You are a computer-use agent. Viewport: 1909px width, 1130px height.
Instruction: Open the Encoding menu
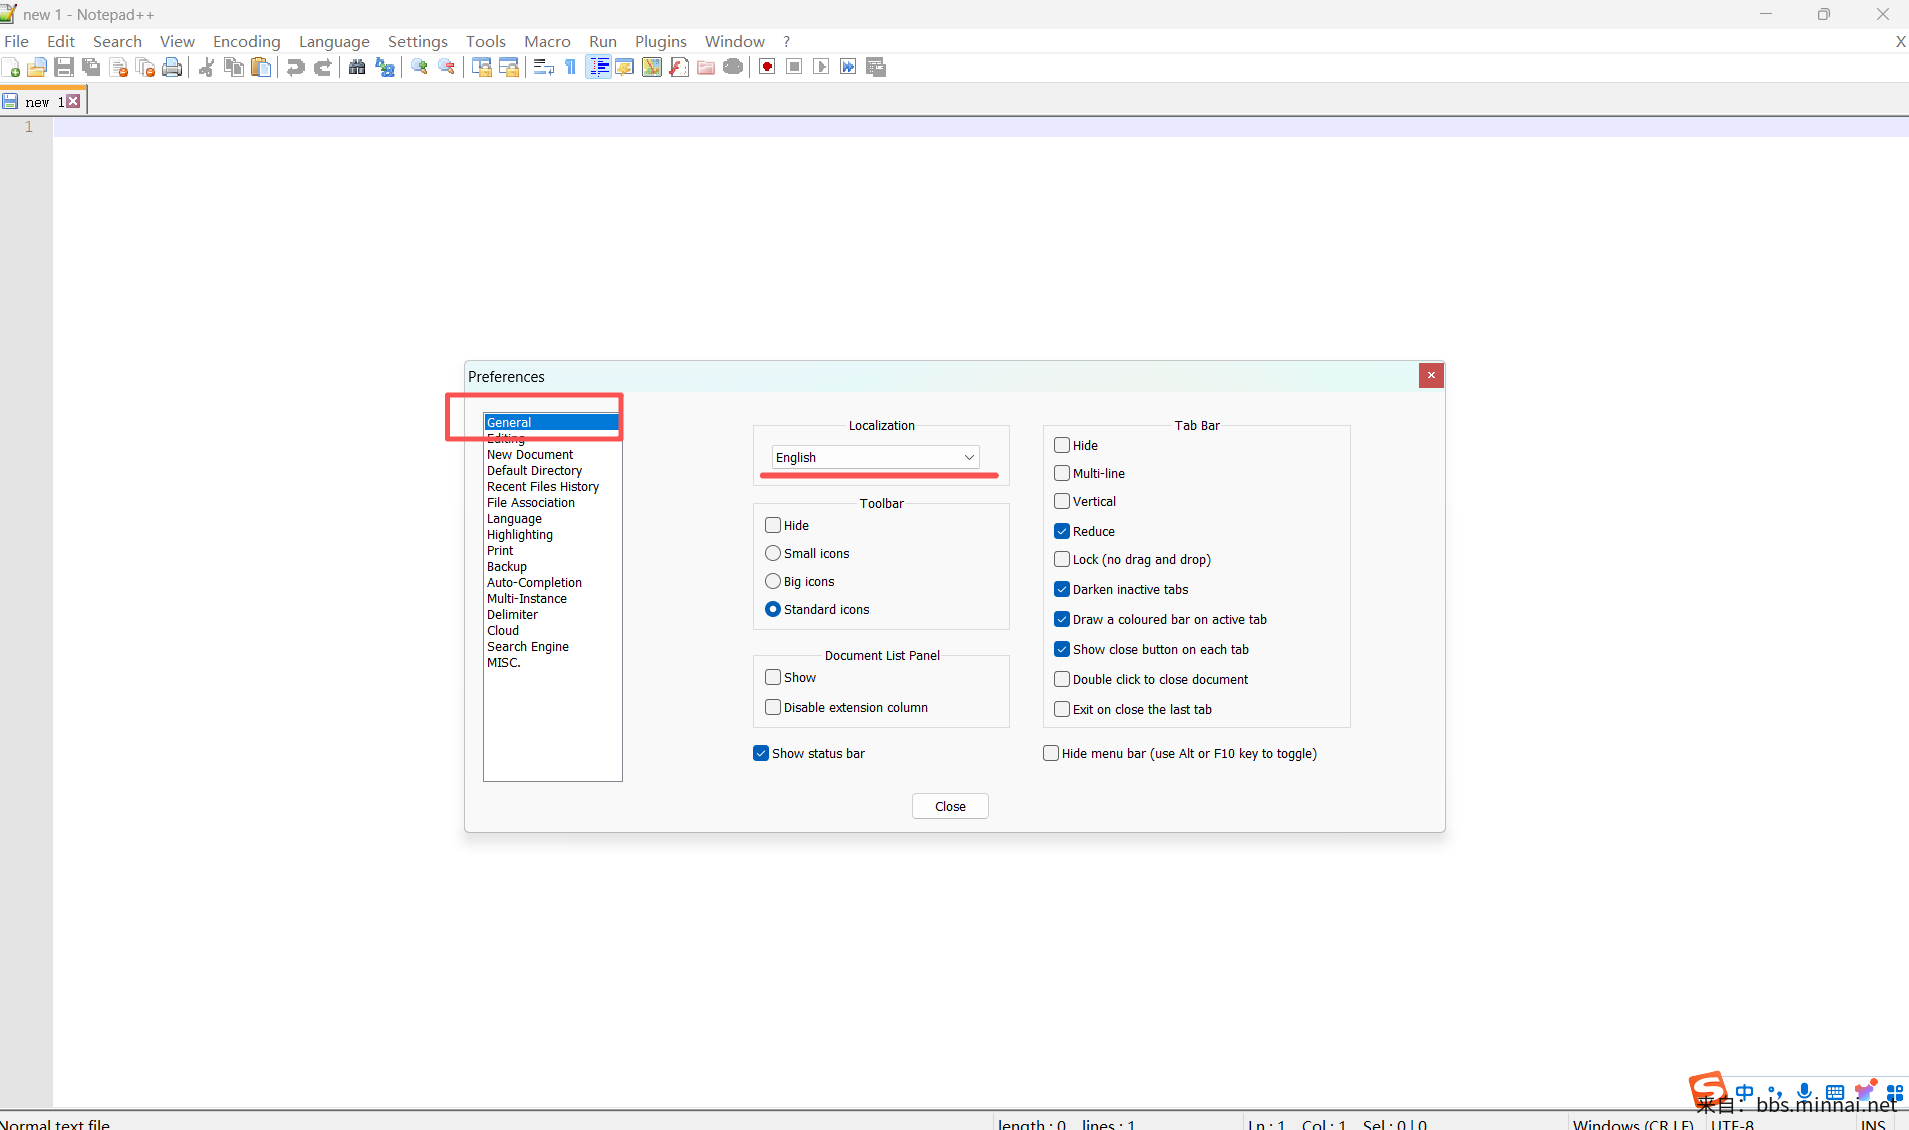tap(246, 41)
